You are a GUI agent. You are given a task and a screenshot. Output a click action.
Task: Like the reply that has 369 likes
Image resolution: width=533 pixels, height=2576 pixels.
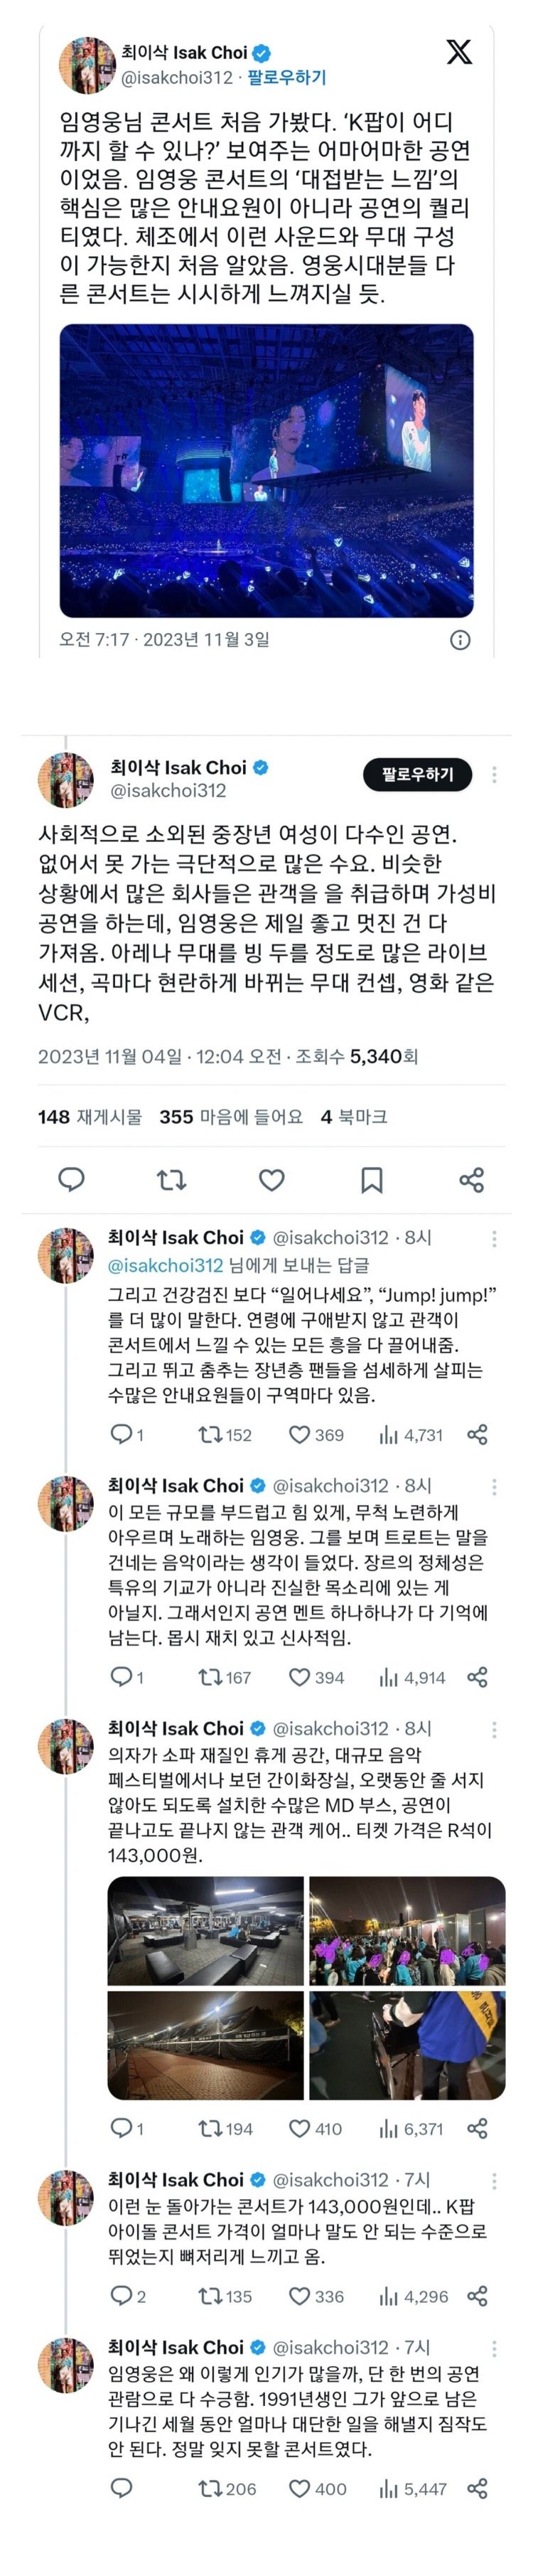(299, 1435)
